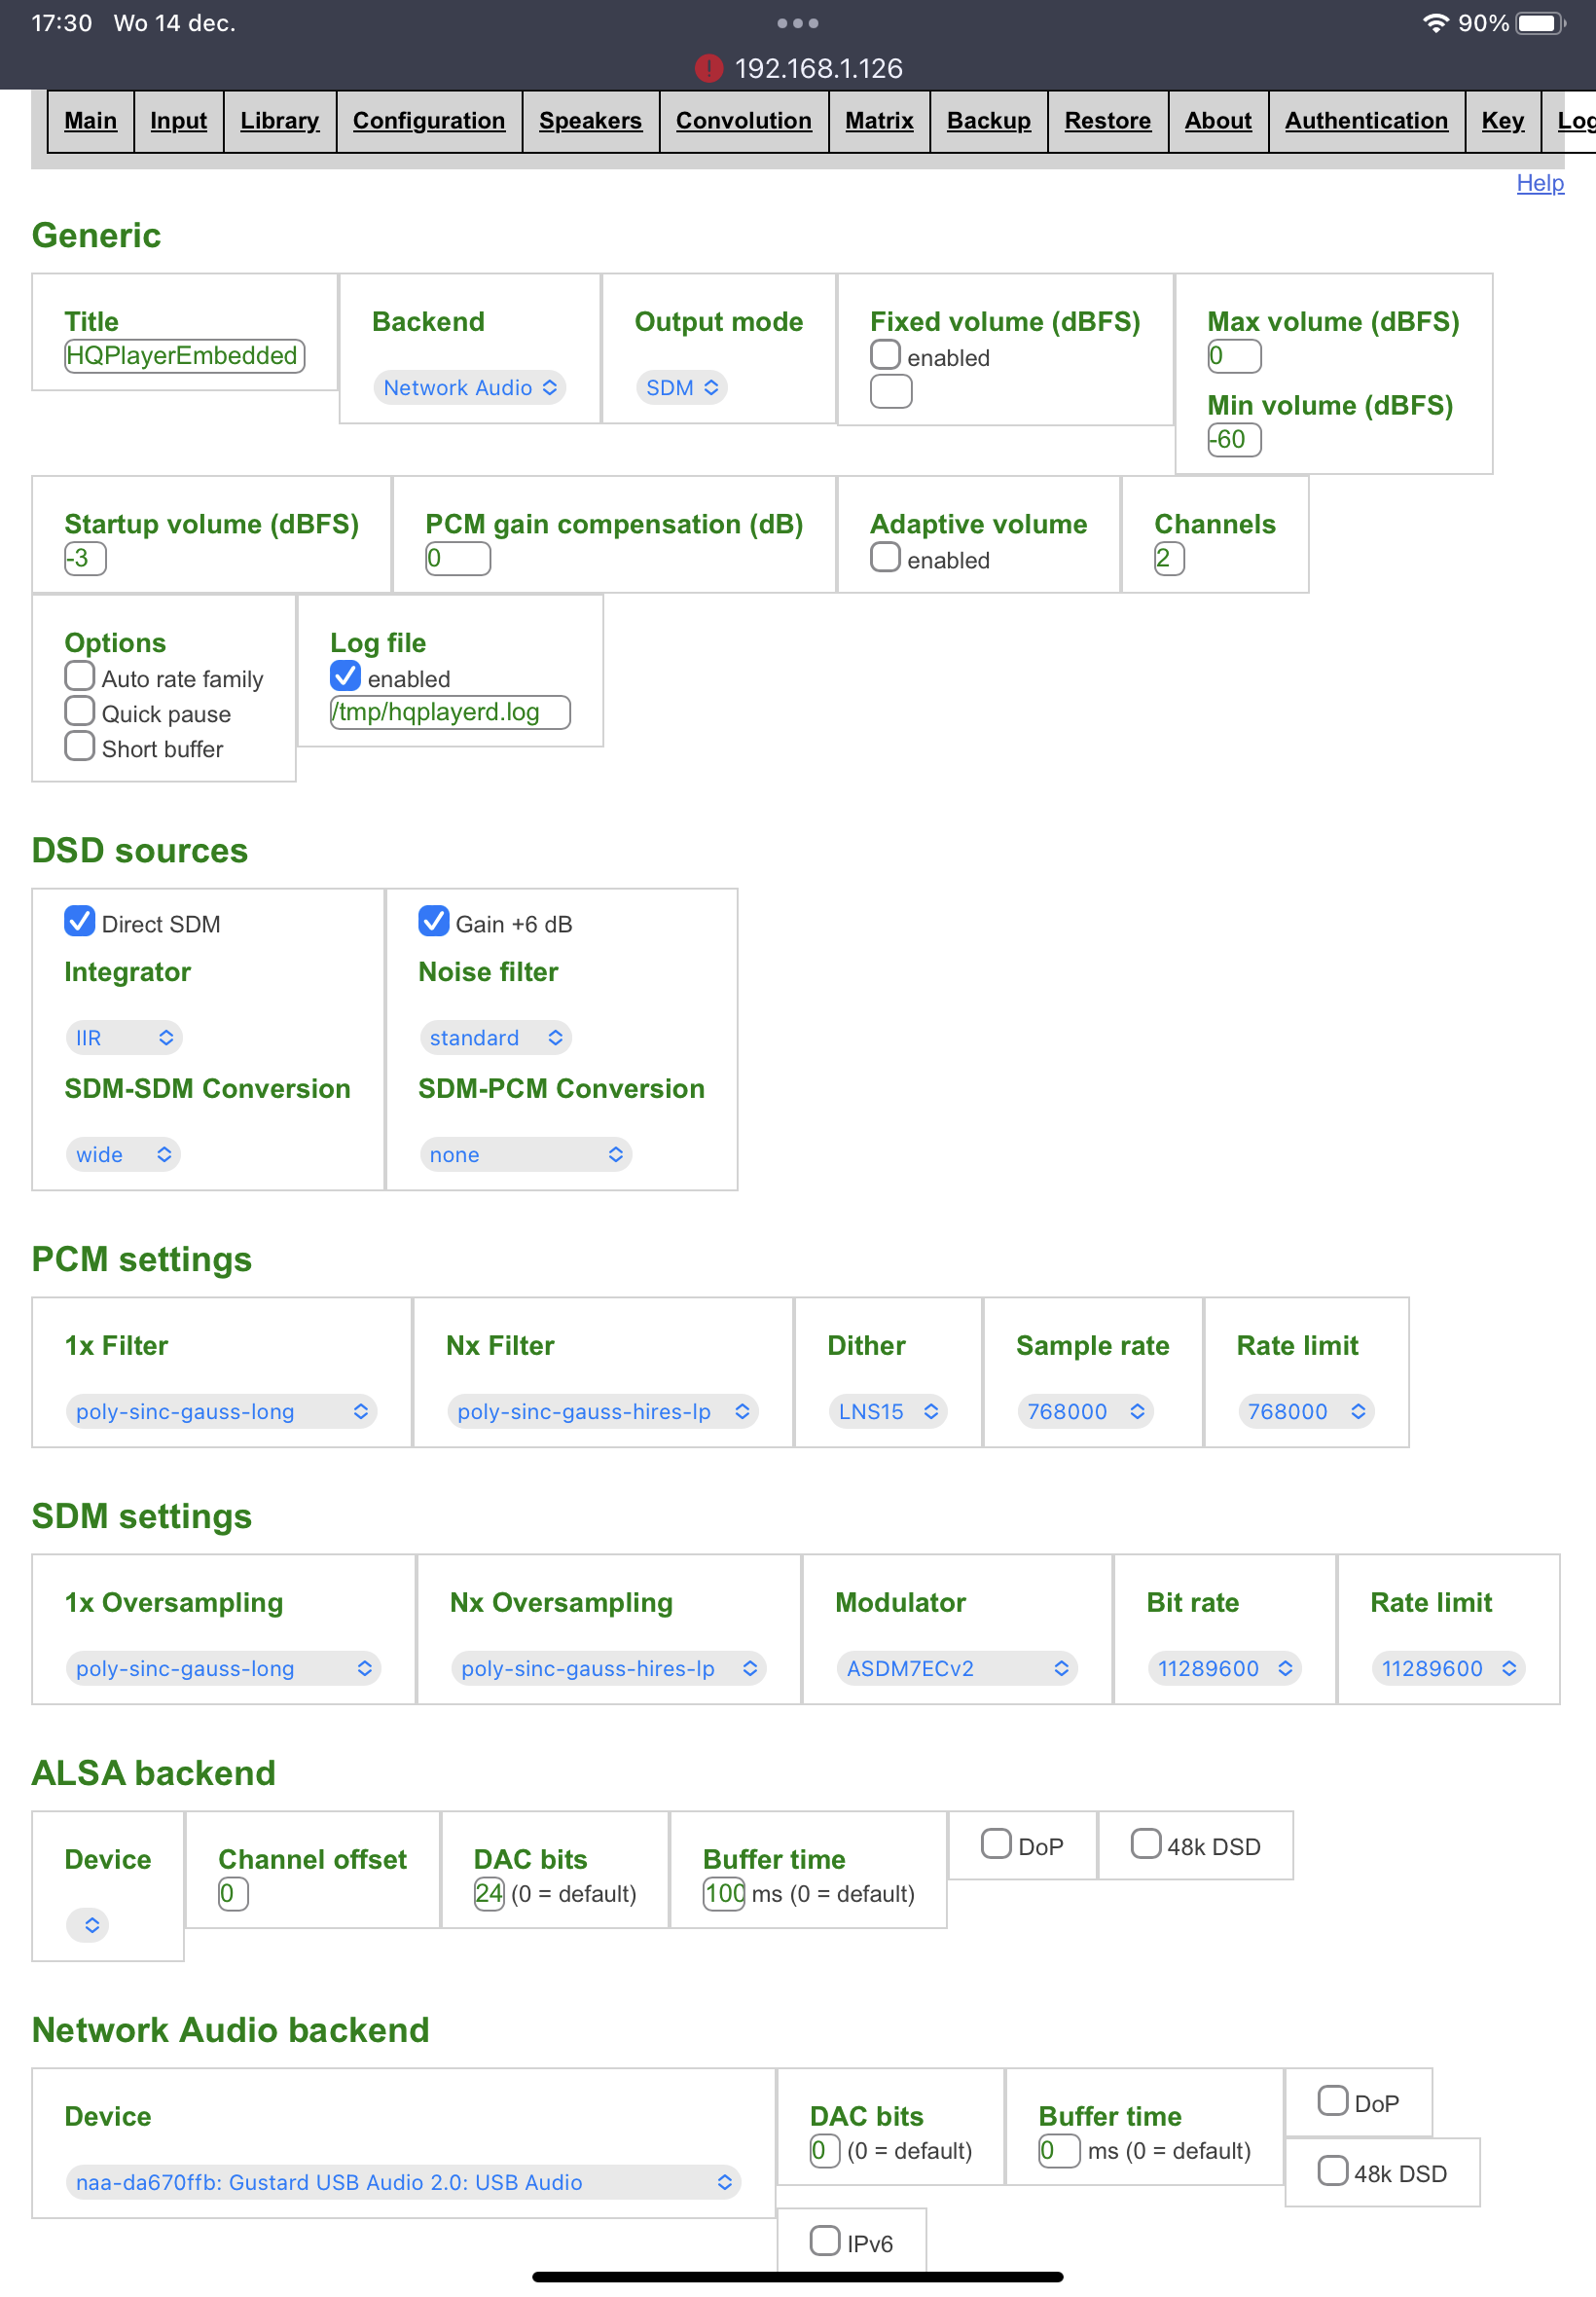Open the Backend Network Audio dropdown
Screen dimensions: 1596x2297
tap(469, 387)
